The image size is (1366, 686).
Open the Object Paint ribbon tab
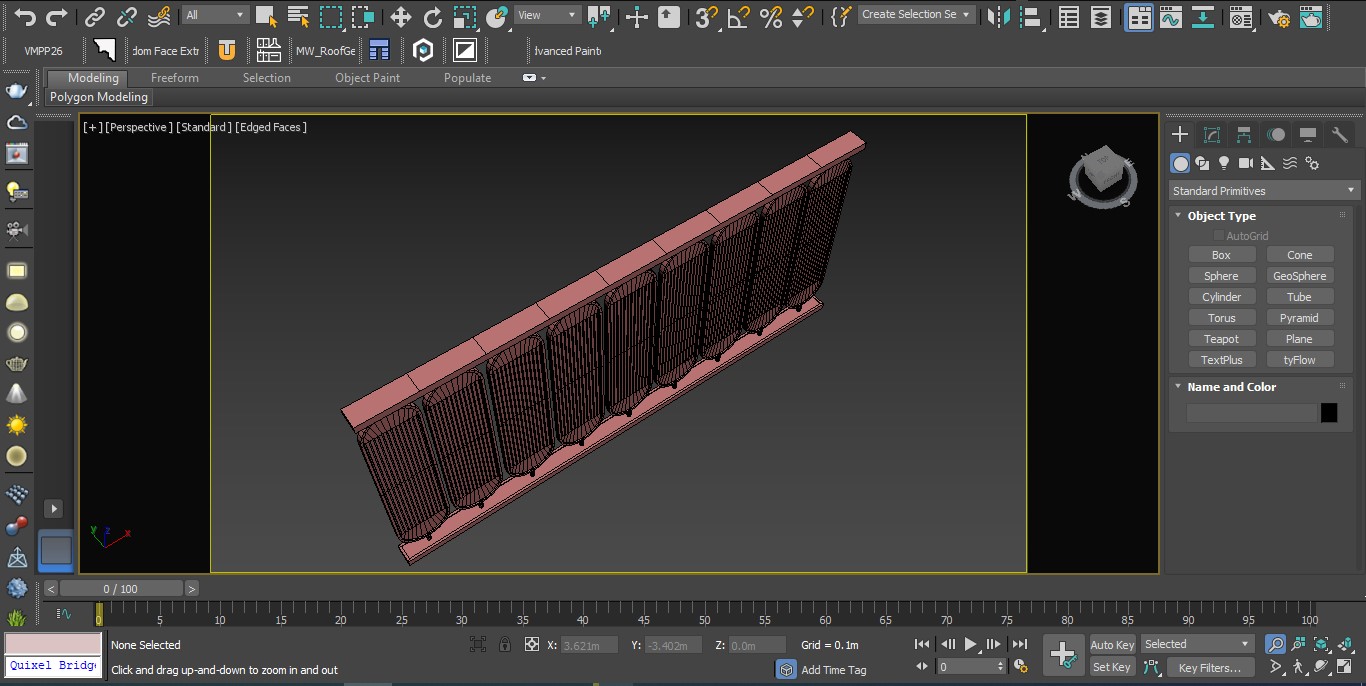(x=367, y=78)
